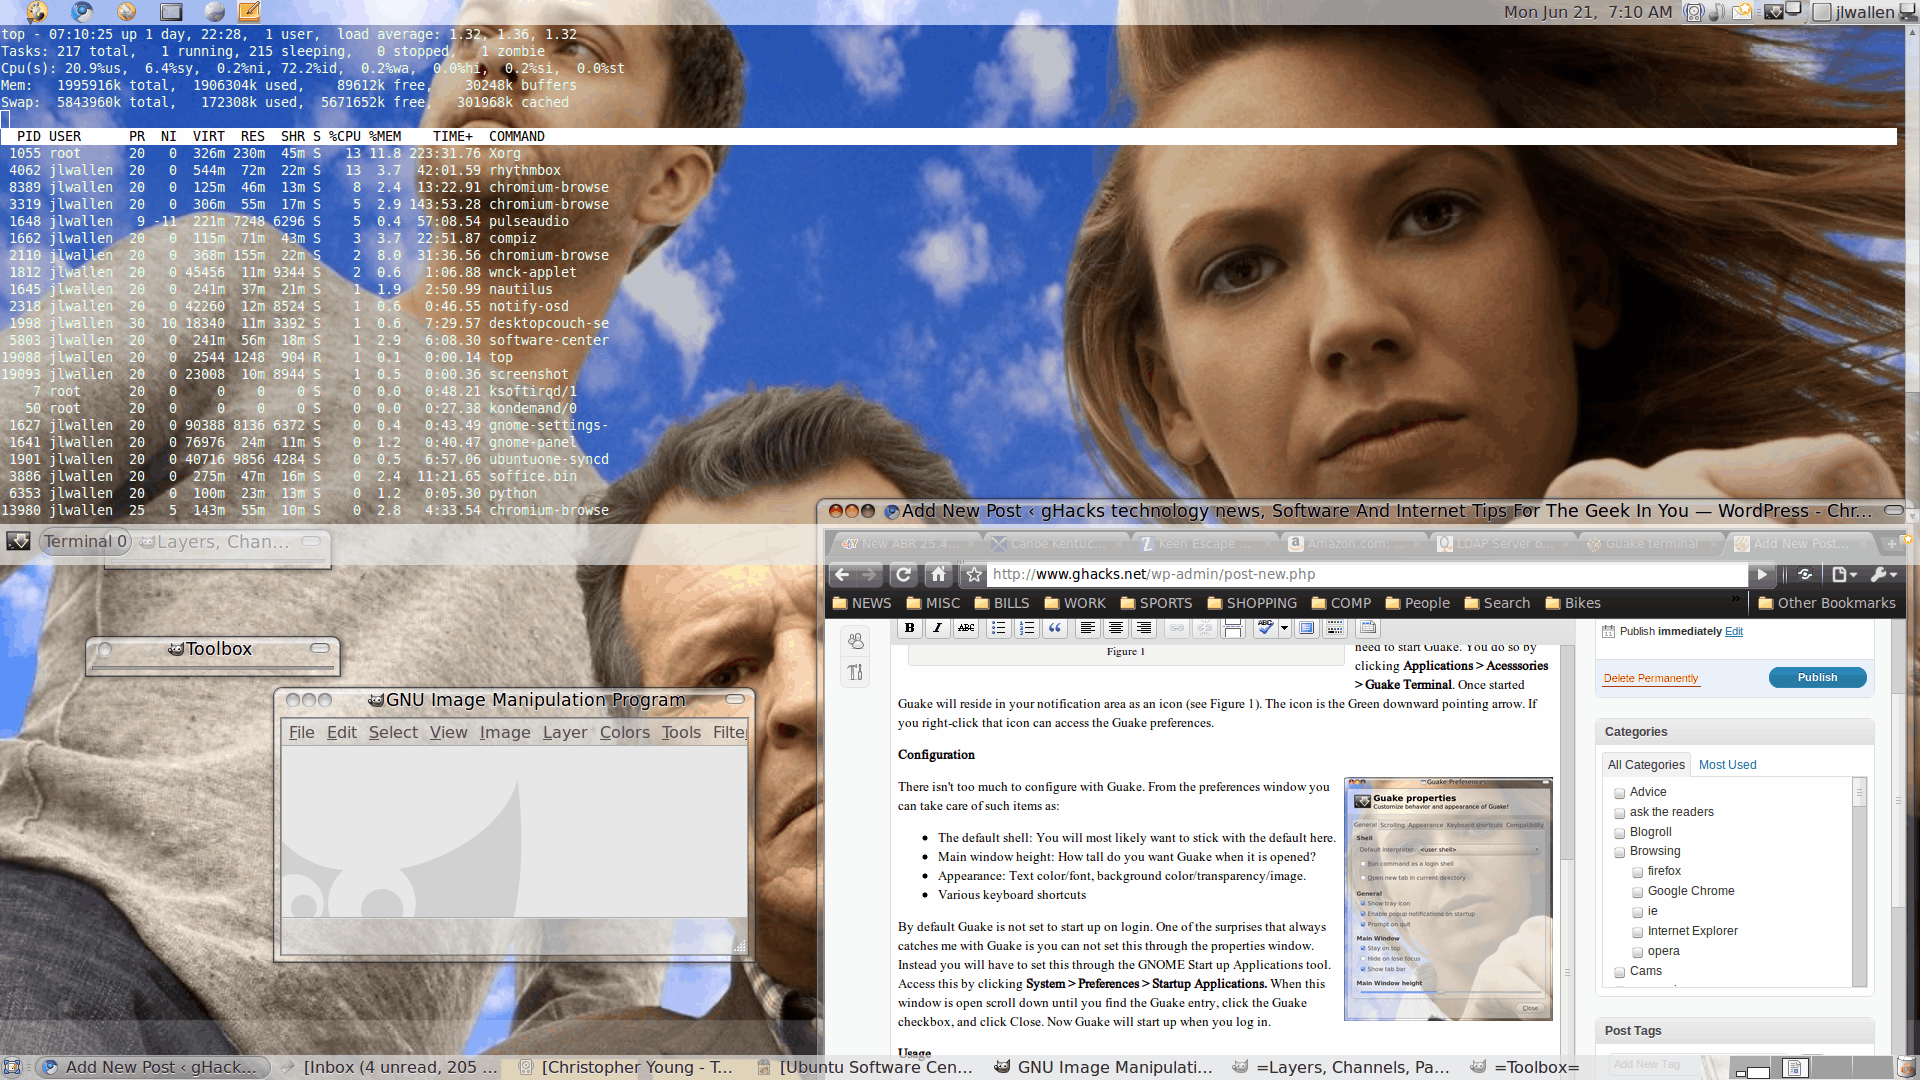Align text right in the editor

click(x=1143, y=628)
